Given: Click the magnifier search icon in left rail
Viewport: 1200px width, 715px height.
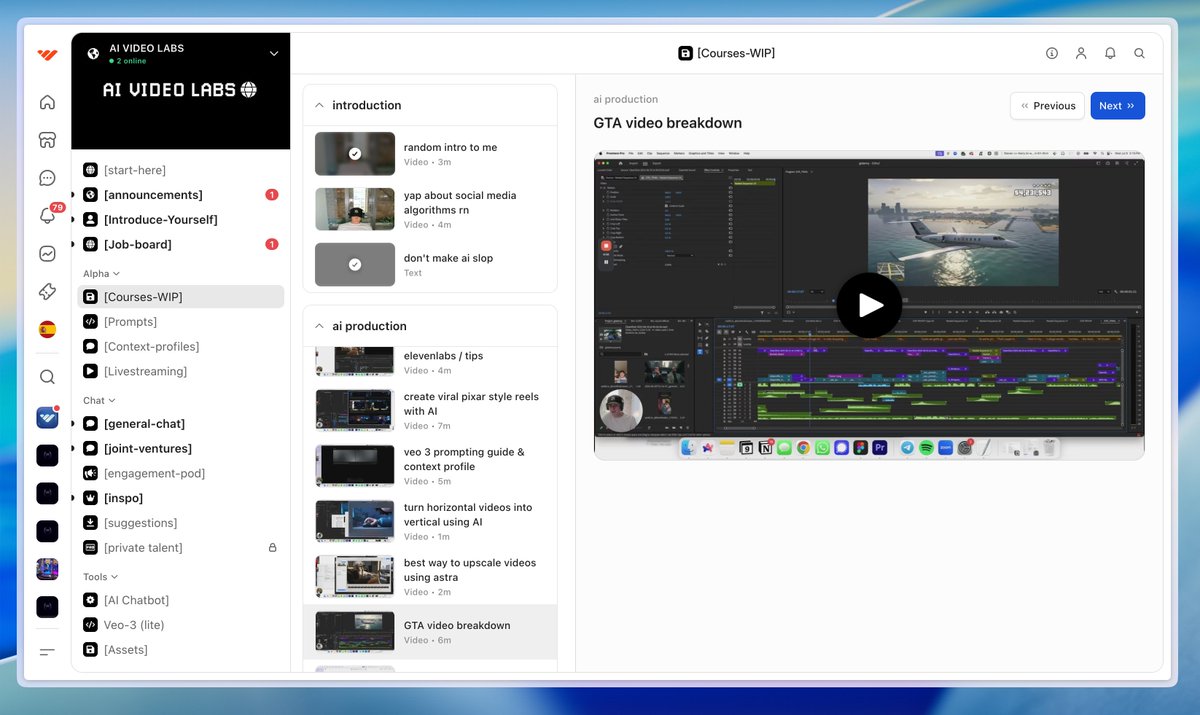Looking at the screenshot, I should click(47, 377).
